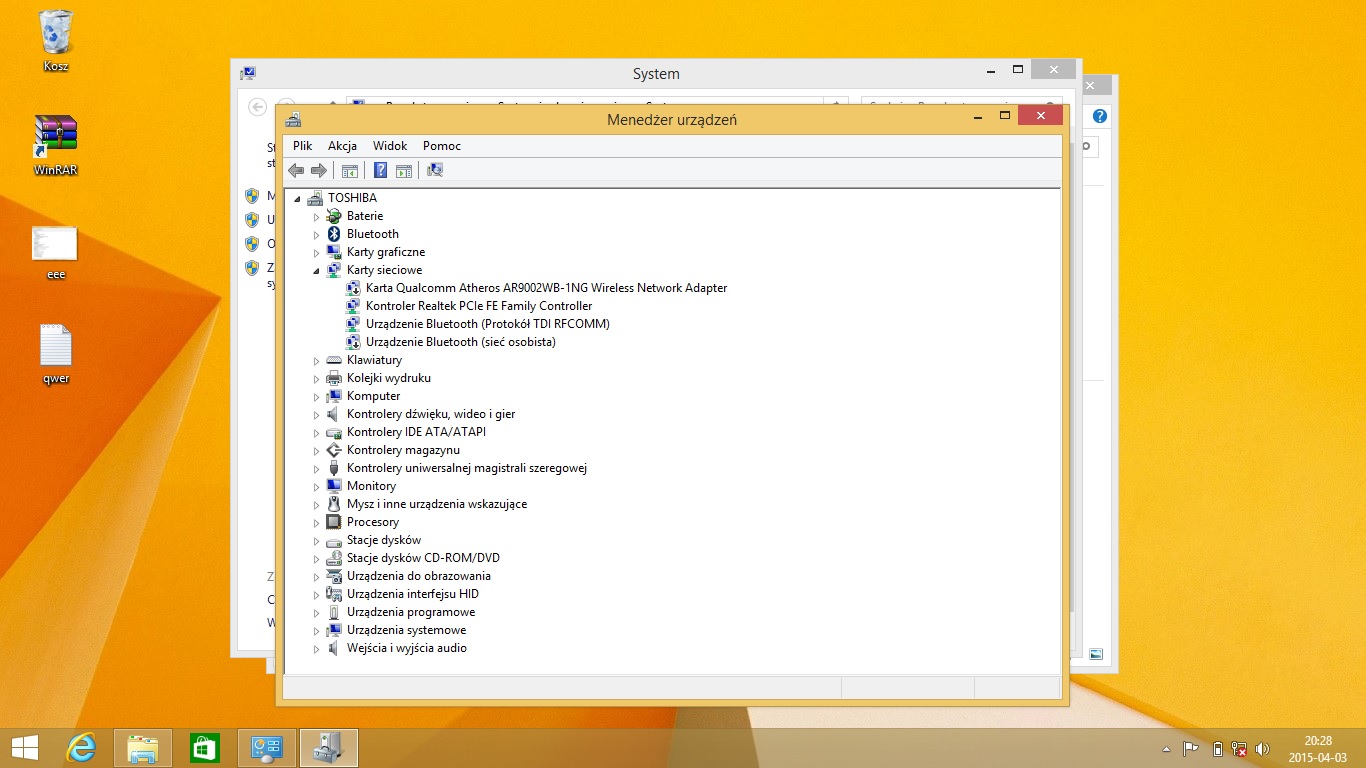Image resolution: width=1366 pixels, height=768 pixels.
Task: Launch Internet Explorer from the taskbar
Action: (82, 748)
